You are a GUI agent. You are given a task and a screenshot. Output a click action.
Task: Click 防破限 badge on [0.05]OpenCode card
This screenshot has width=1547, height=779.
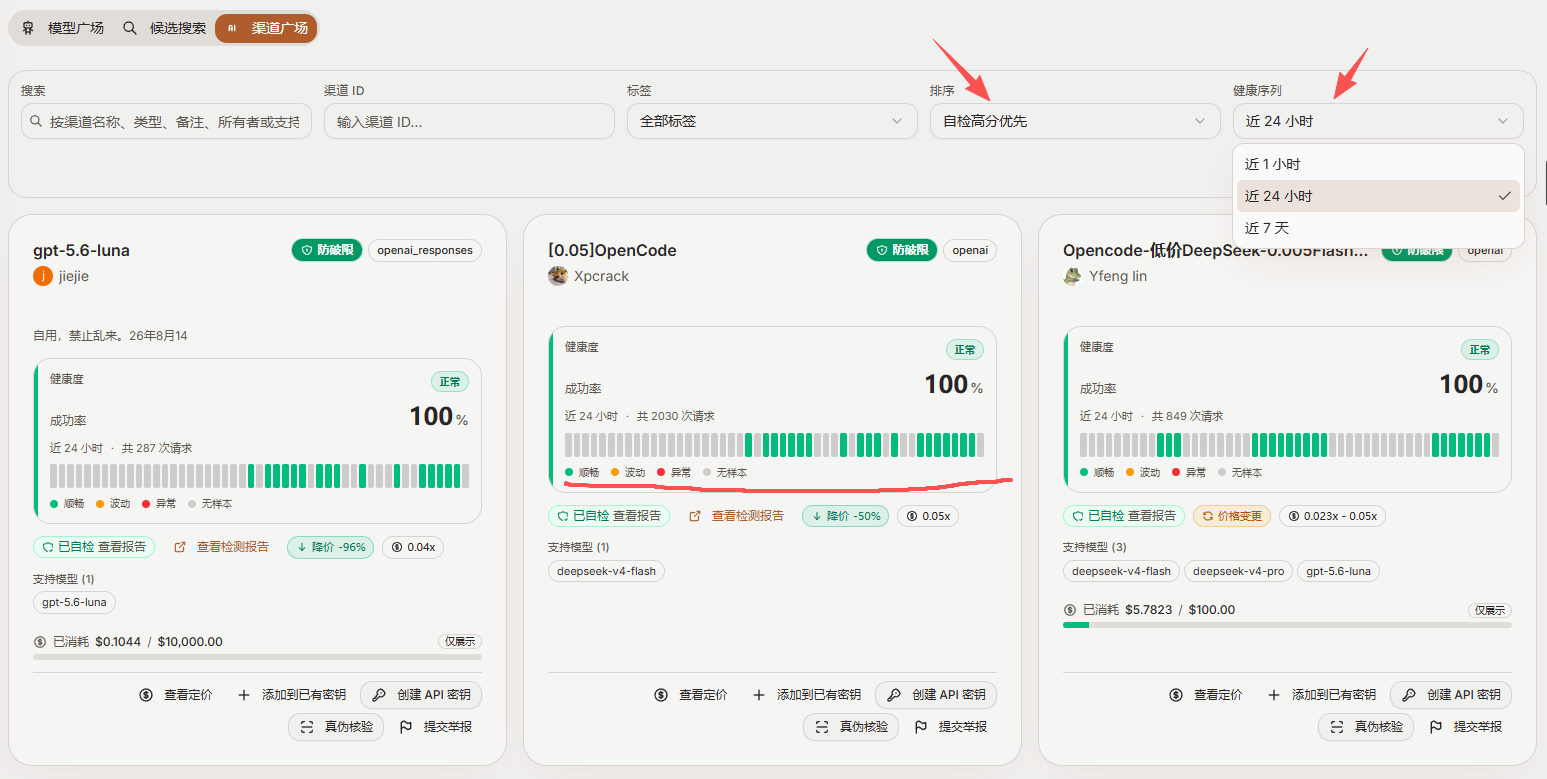pyautogui.click(x=902, y=250)
